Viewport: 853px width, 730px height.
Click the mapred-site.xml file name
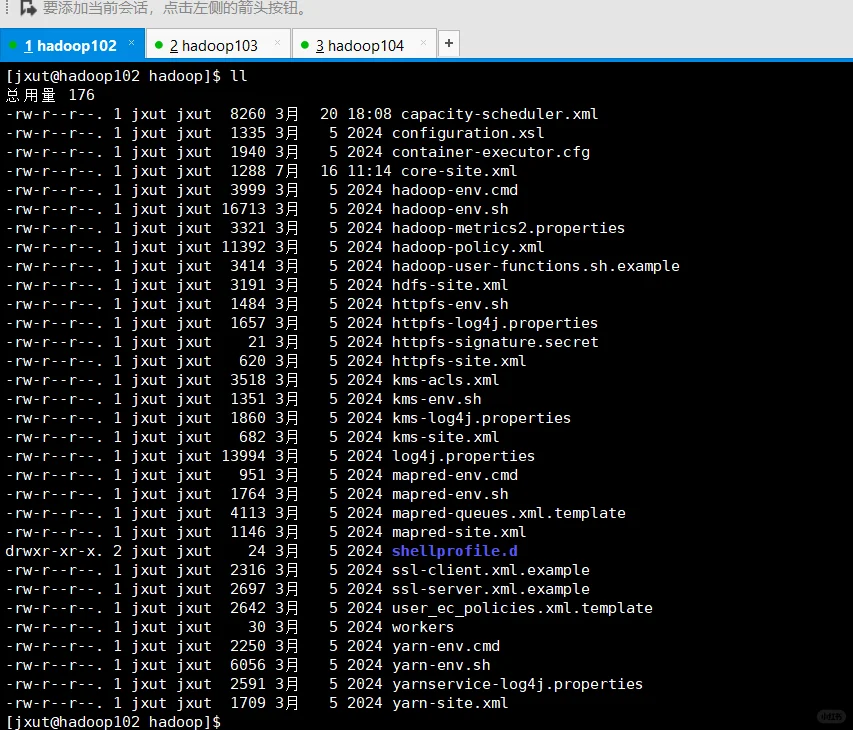(x=459, y=533)
